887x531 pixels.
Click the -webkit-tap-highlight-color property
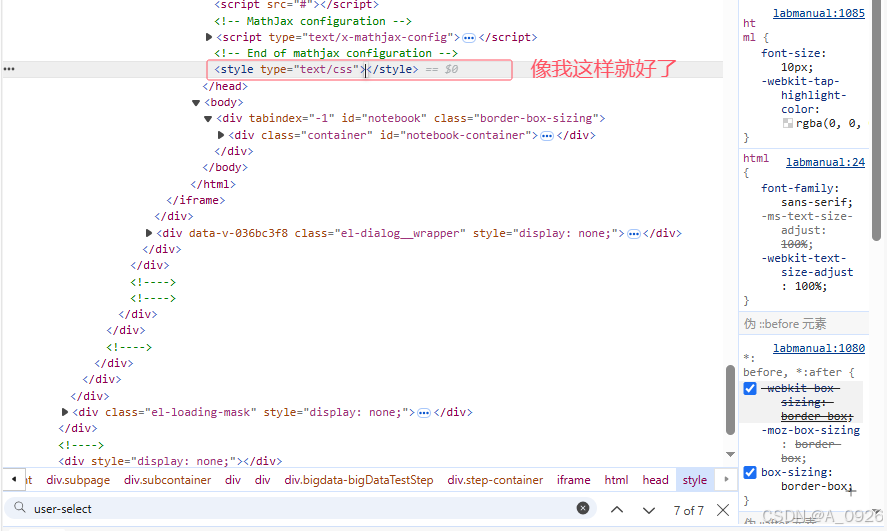pos(804,95)
